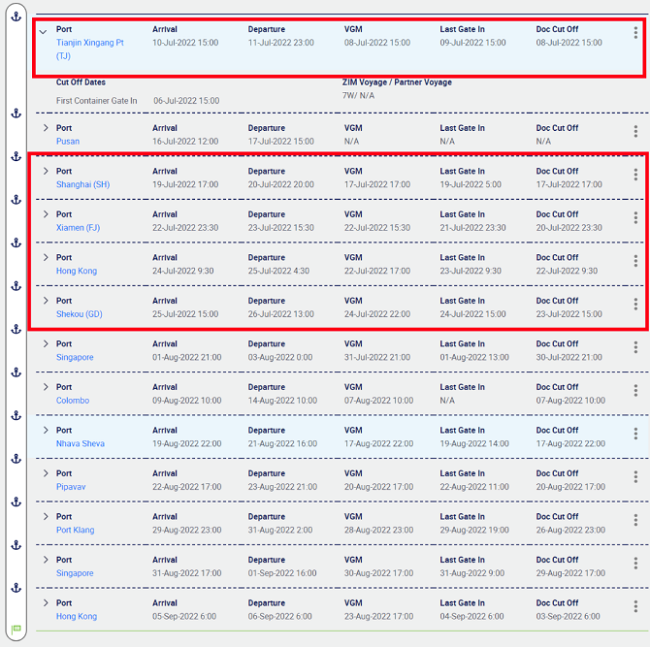Expand the Singapore row arriving 31-Aug-2022
Image resolution: width=650 pixels, height=647 pixels.
click(x=46, y=559)
